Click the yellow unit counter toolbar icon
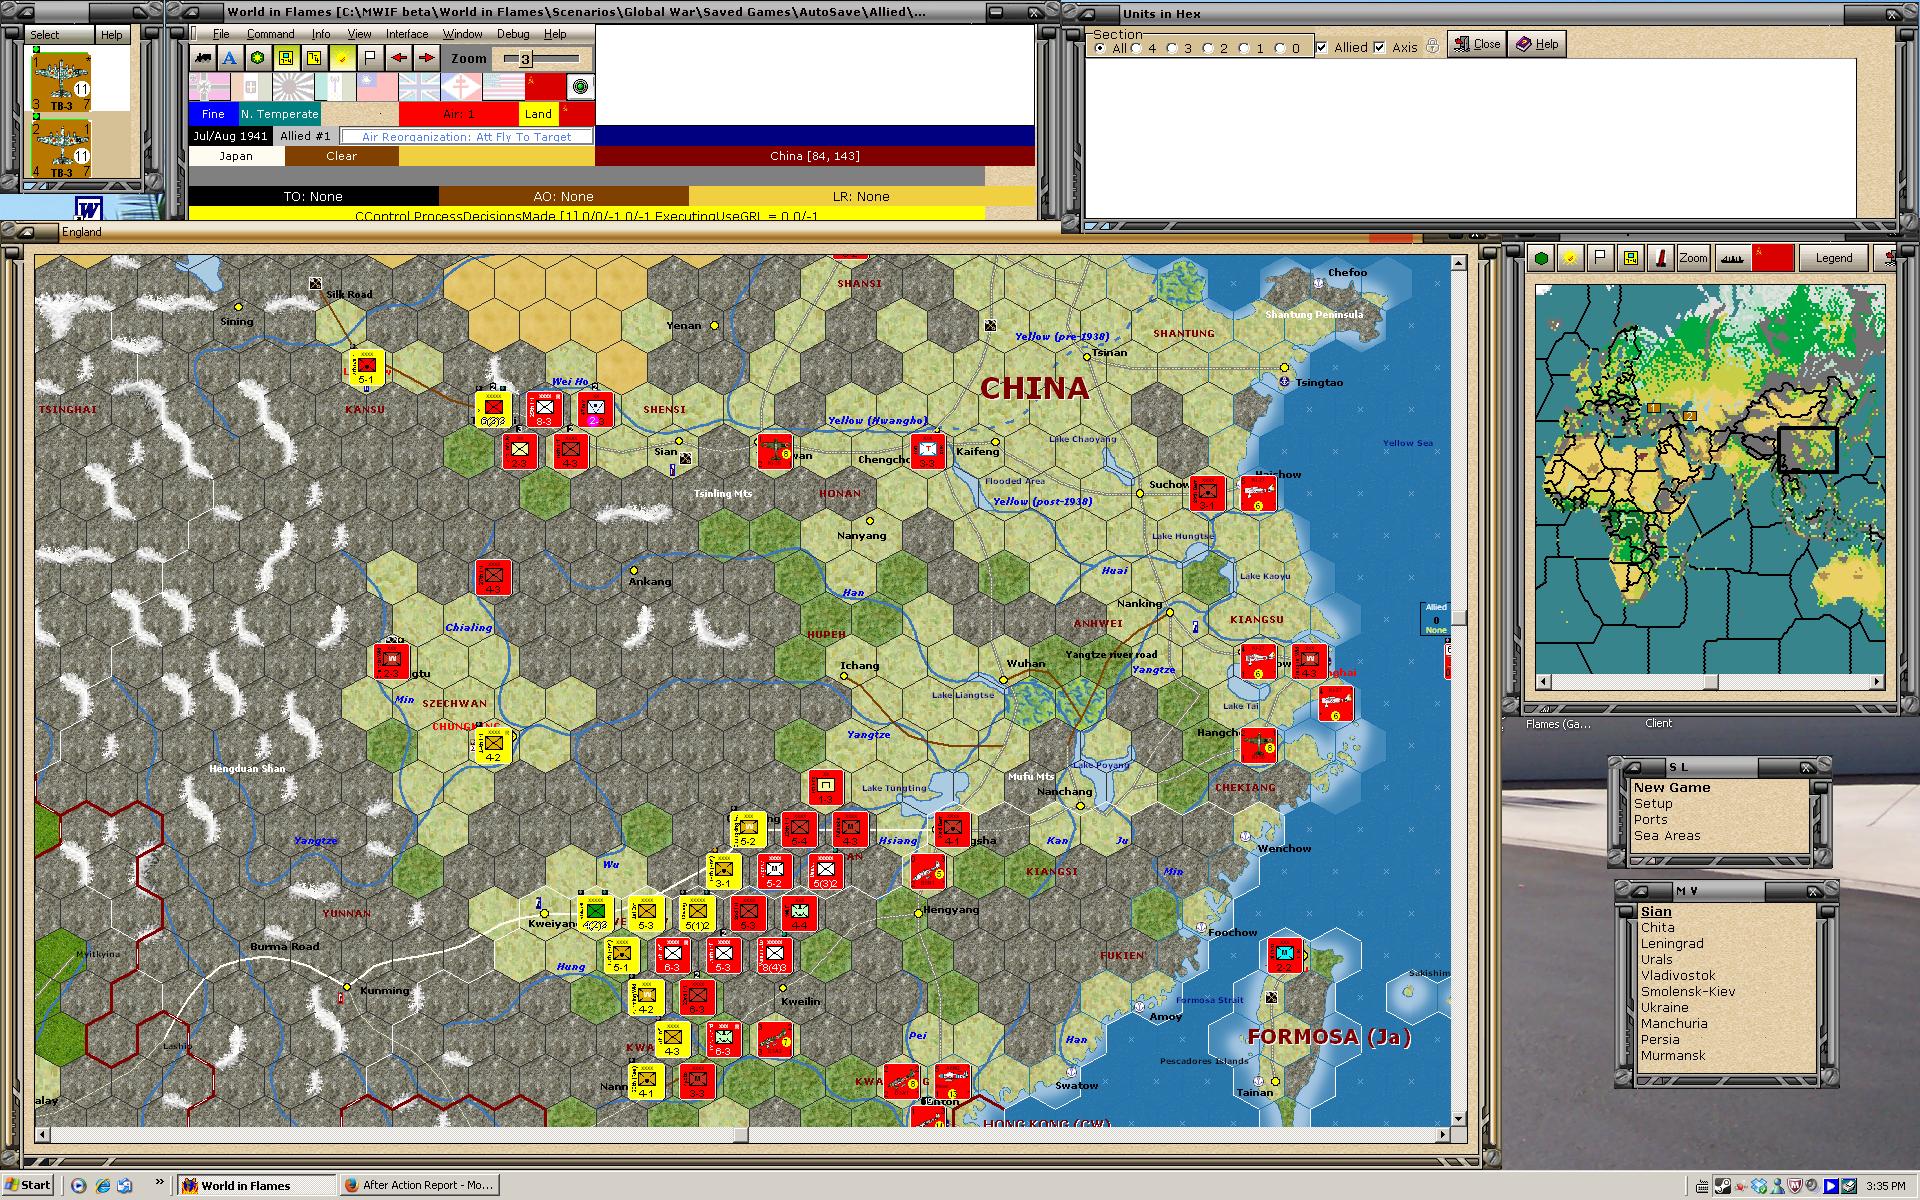This screenshot has height=1200, width=1920. pos(286,58)
